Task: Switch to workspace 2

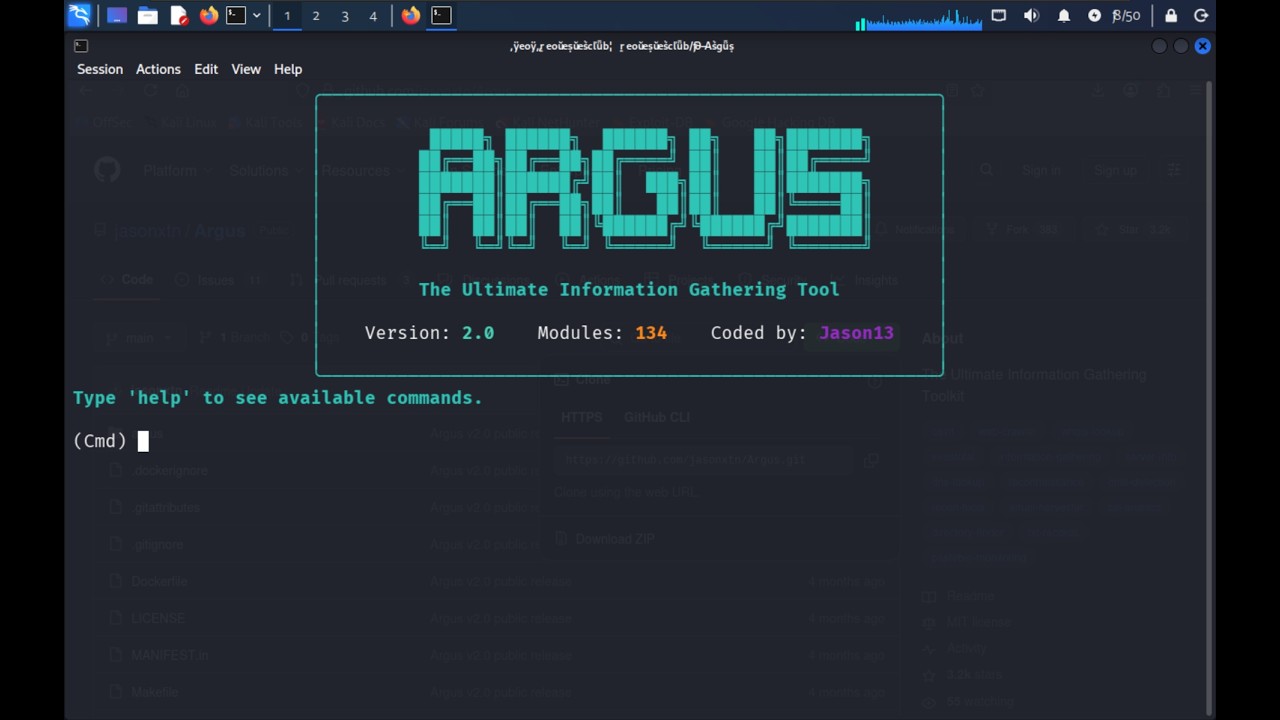Action: 316,15
